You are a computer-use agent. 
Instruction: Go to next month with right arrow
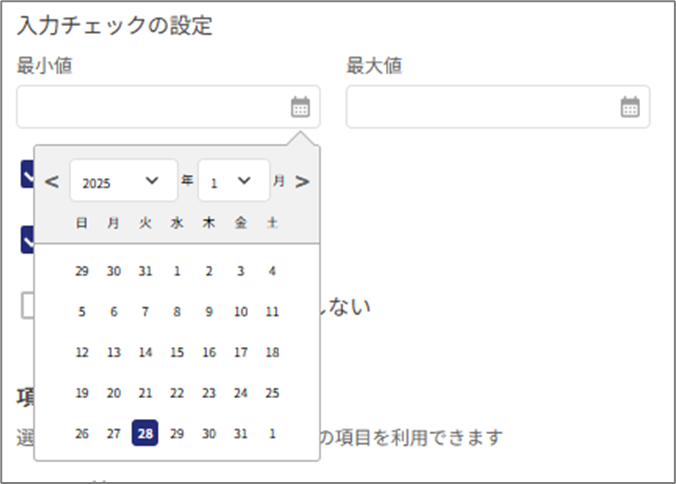point(302,182)
